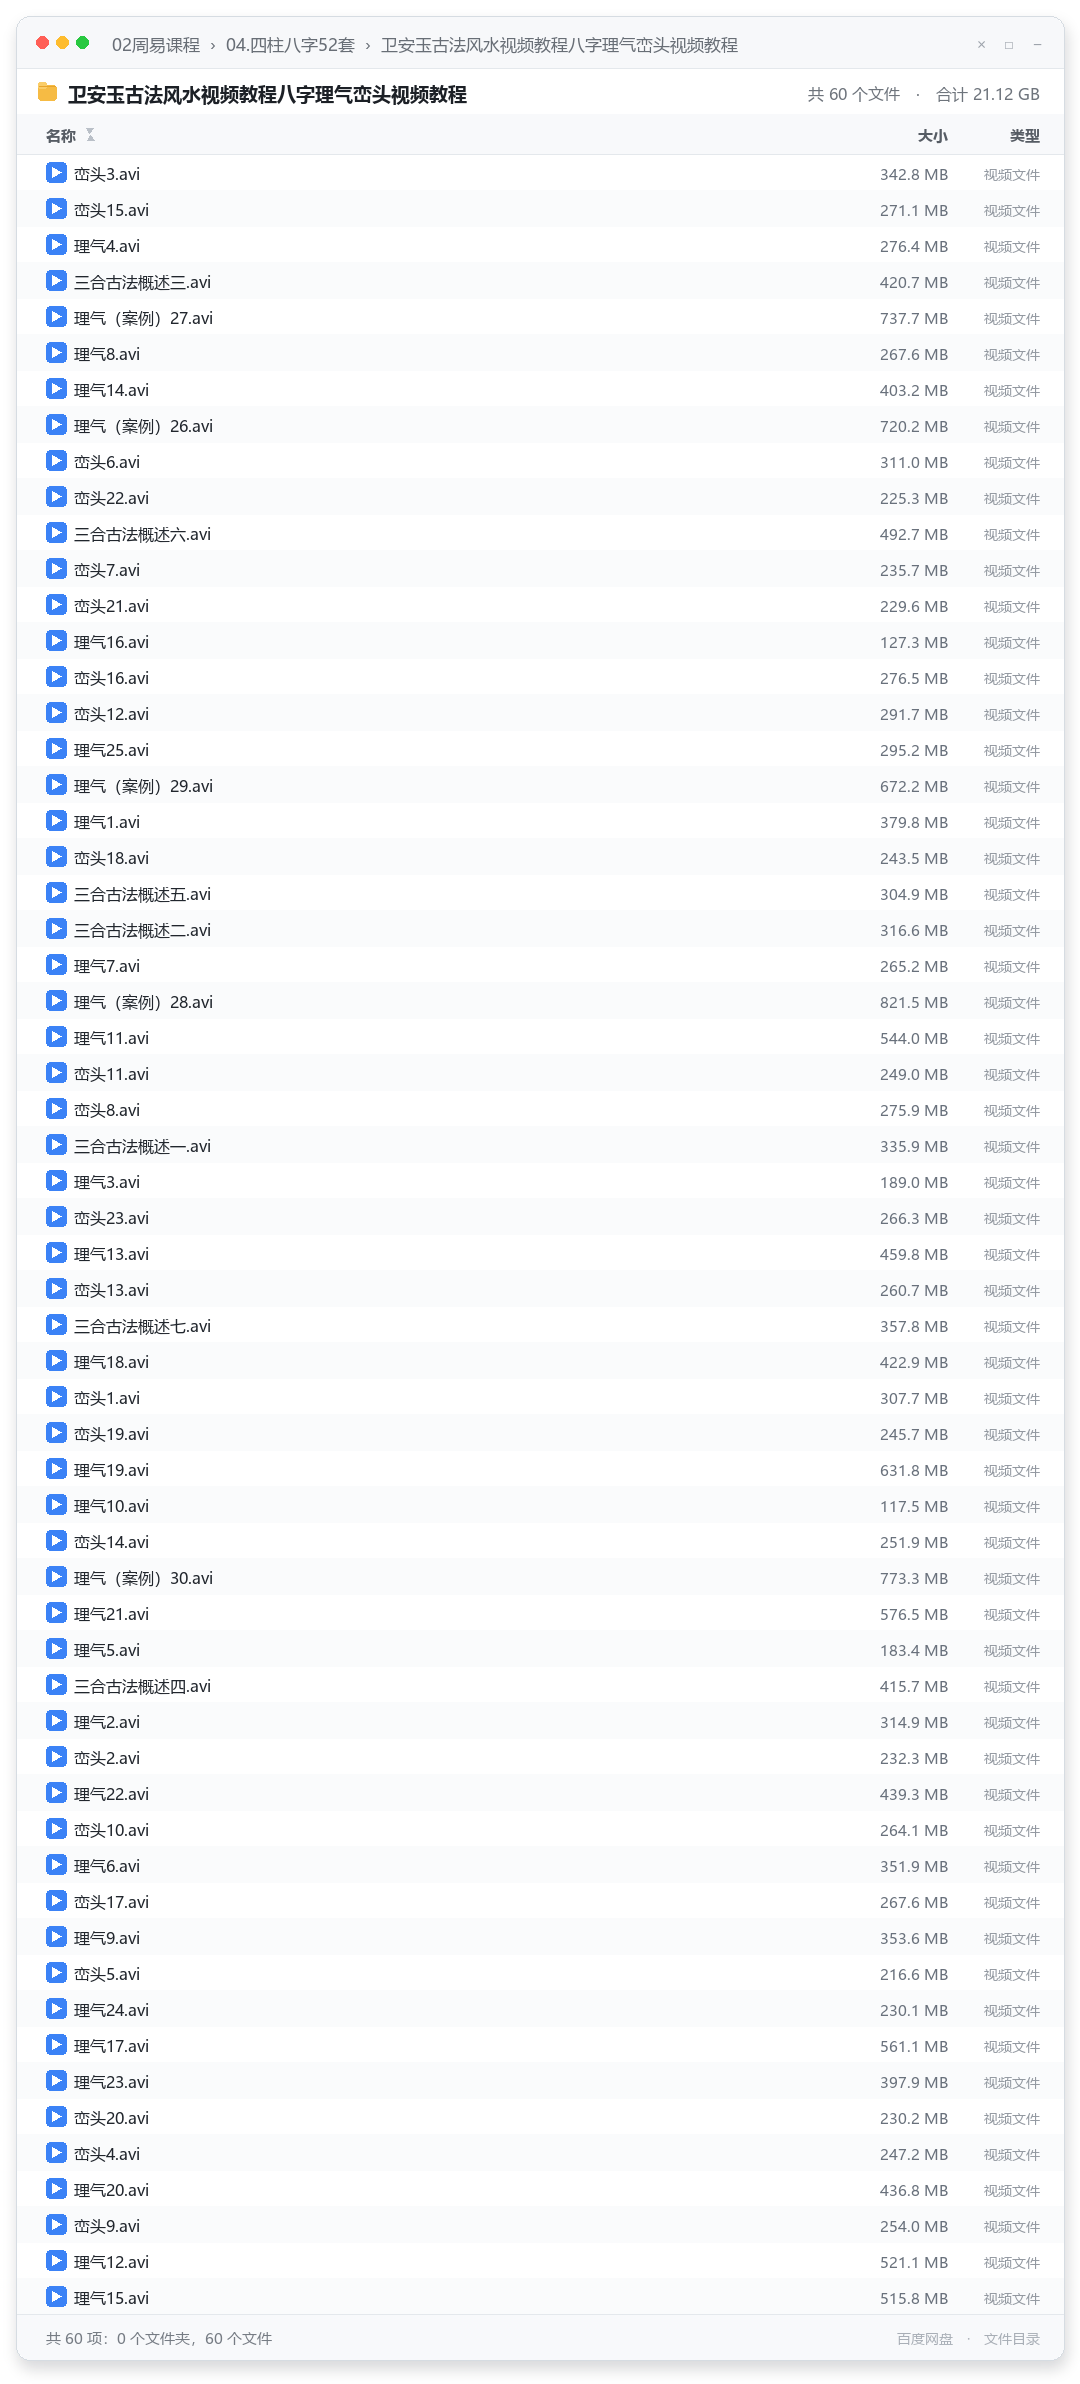Click the video icon beside 峦头3.avi
Viewport: 1080px width, 2384px height.
[x=56, y=173]
